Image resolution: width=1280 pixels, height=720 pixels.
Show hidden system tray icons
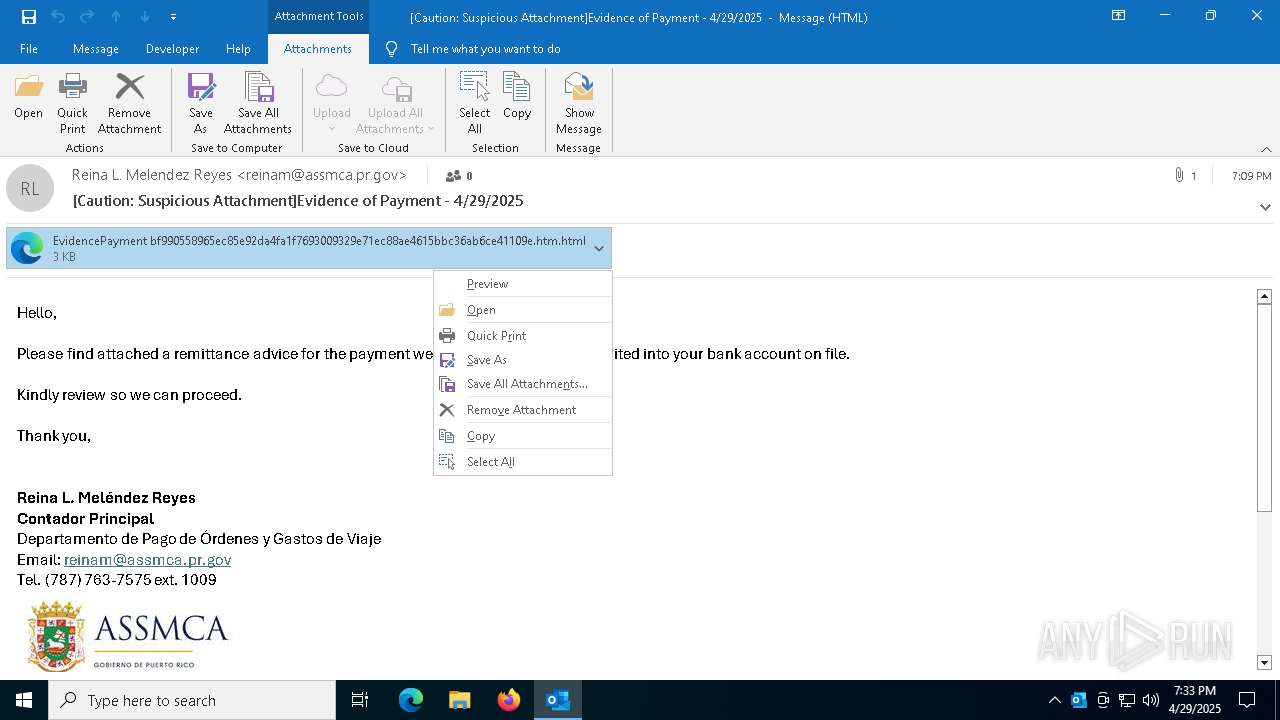tap(1055, 700)
